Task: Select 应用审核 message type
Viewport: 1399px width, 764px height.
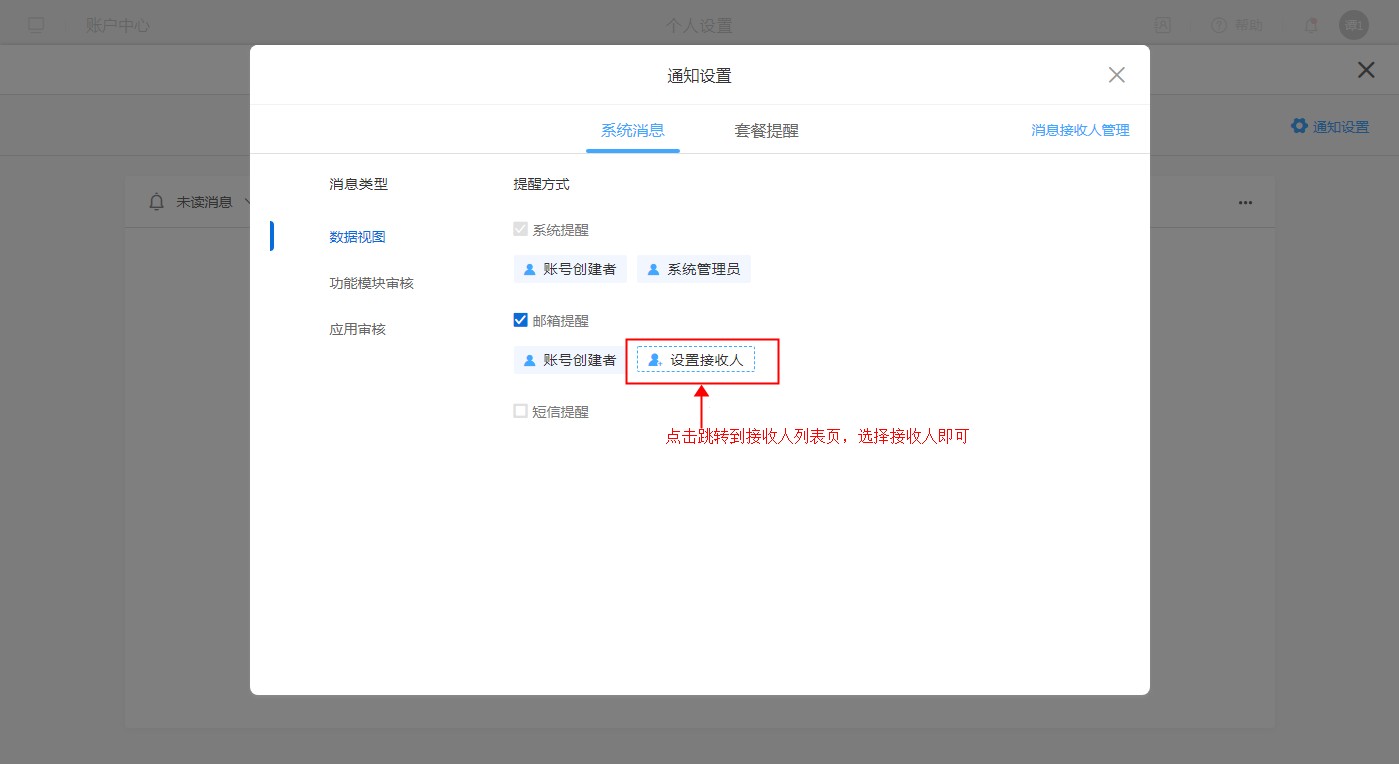Action: (x=357, y=329)
